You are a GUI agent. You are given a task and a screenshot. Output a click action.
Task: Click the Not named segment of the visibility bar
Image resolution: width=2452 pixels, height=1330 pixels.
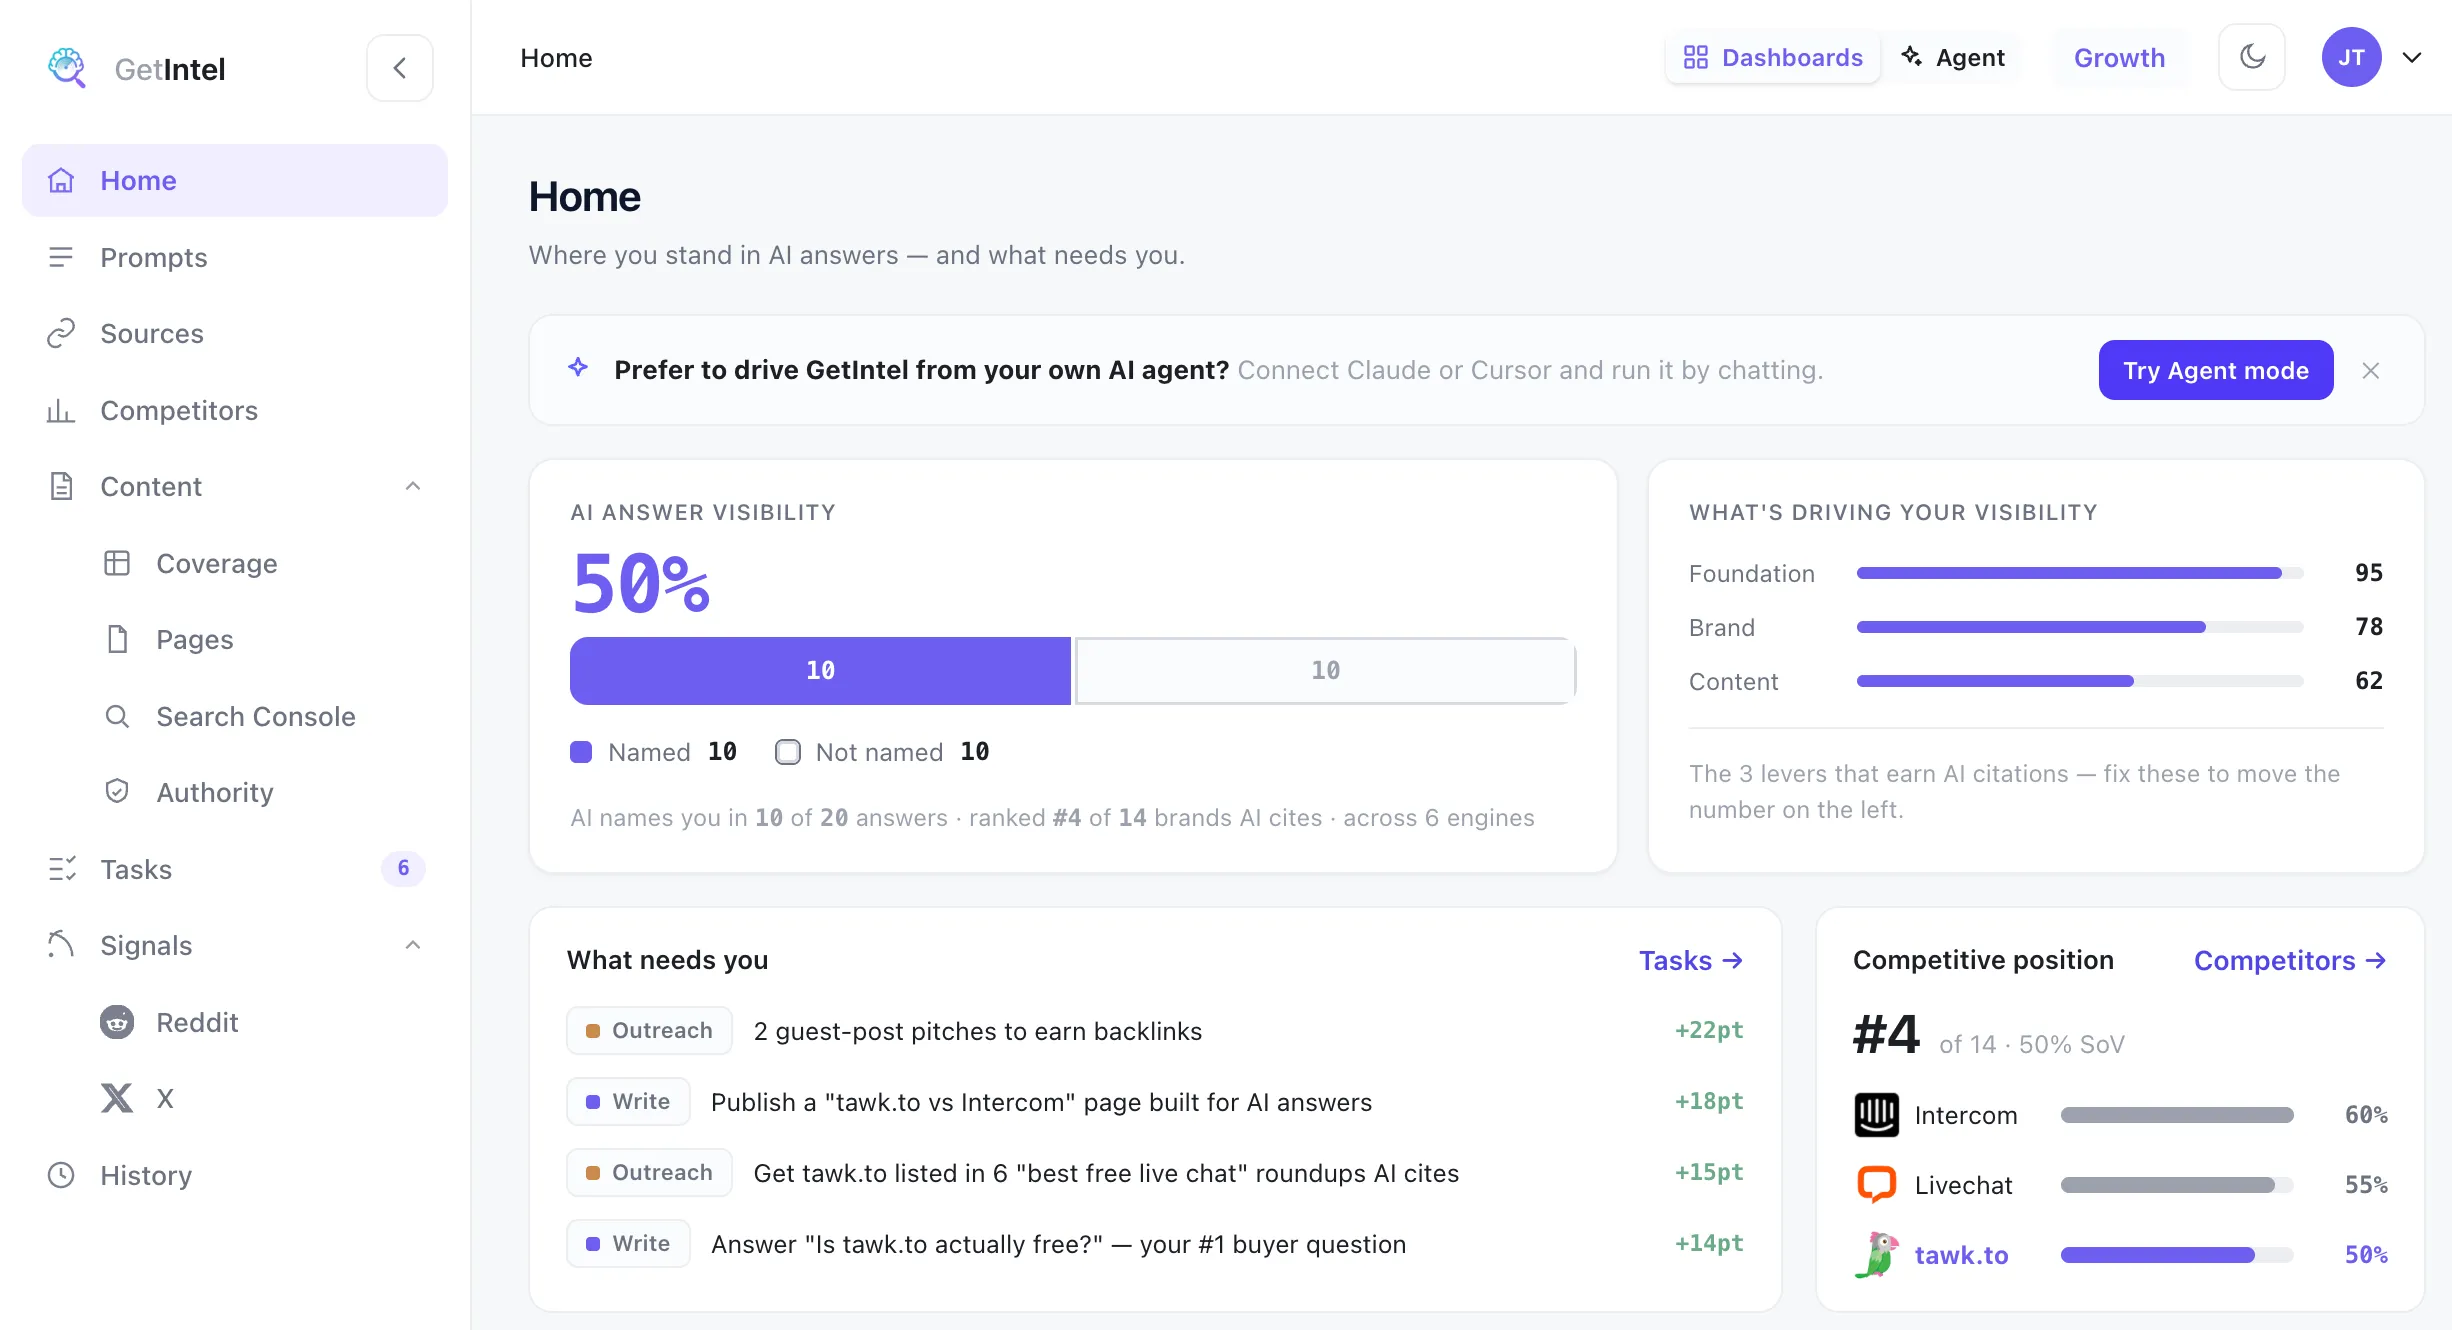1325,670
